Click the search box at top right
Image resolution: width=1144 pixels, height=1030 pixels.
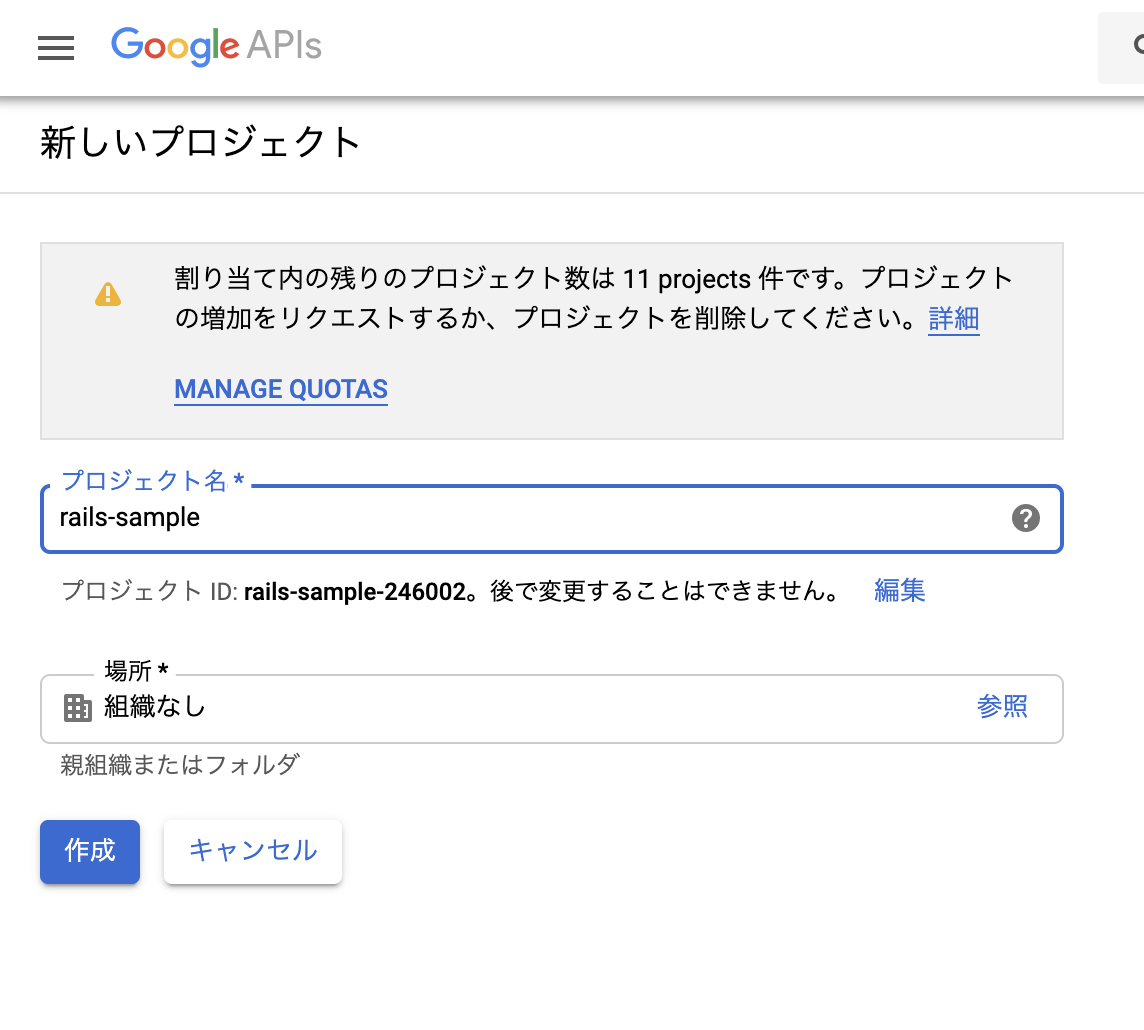click(1124, 47)
